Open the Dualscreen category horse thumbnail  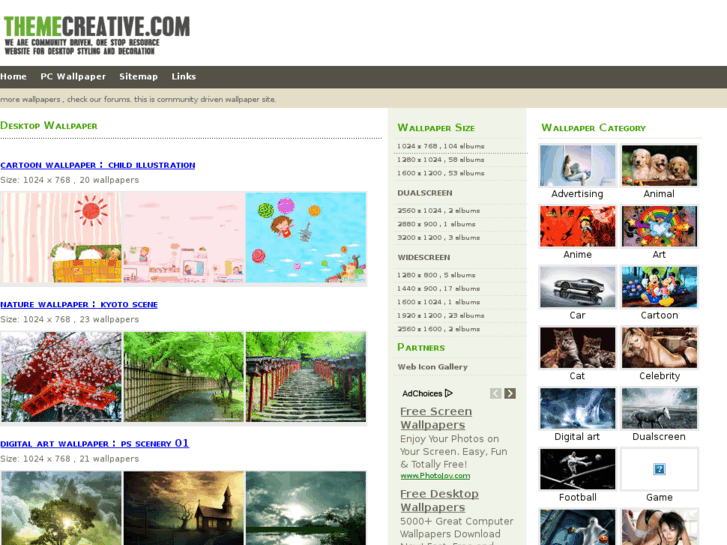(x=659, y=409)
